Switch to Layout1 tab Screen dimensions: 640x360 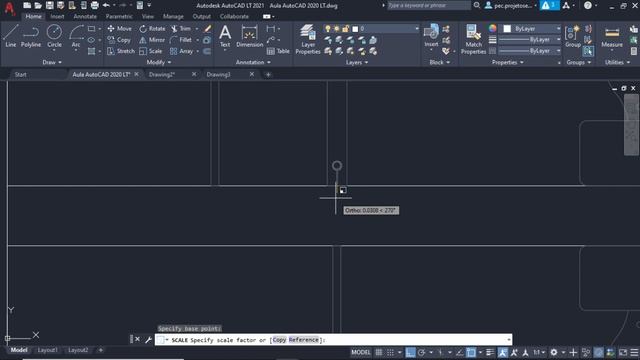pos(47,350)
